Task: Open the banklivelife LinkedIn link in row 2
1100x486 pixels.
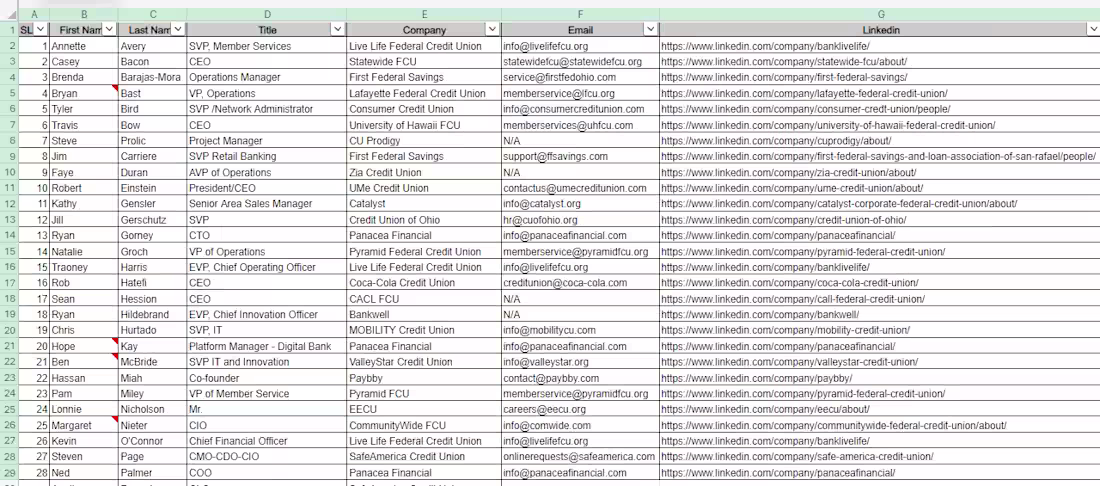Action: (765, 46)
